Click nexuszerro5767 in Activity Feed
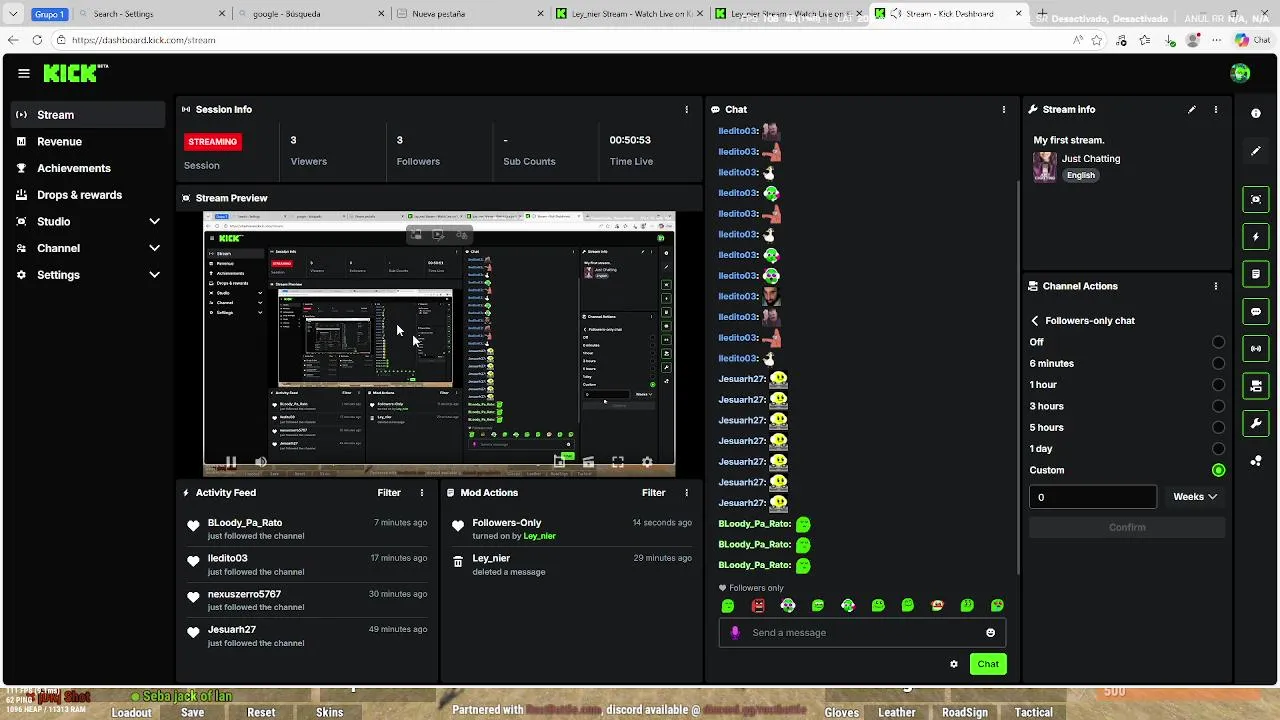 (244, 594)
